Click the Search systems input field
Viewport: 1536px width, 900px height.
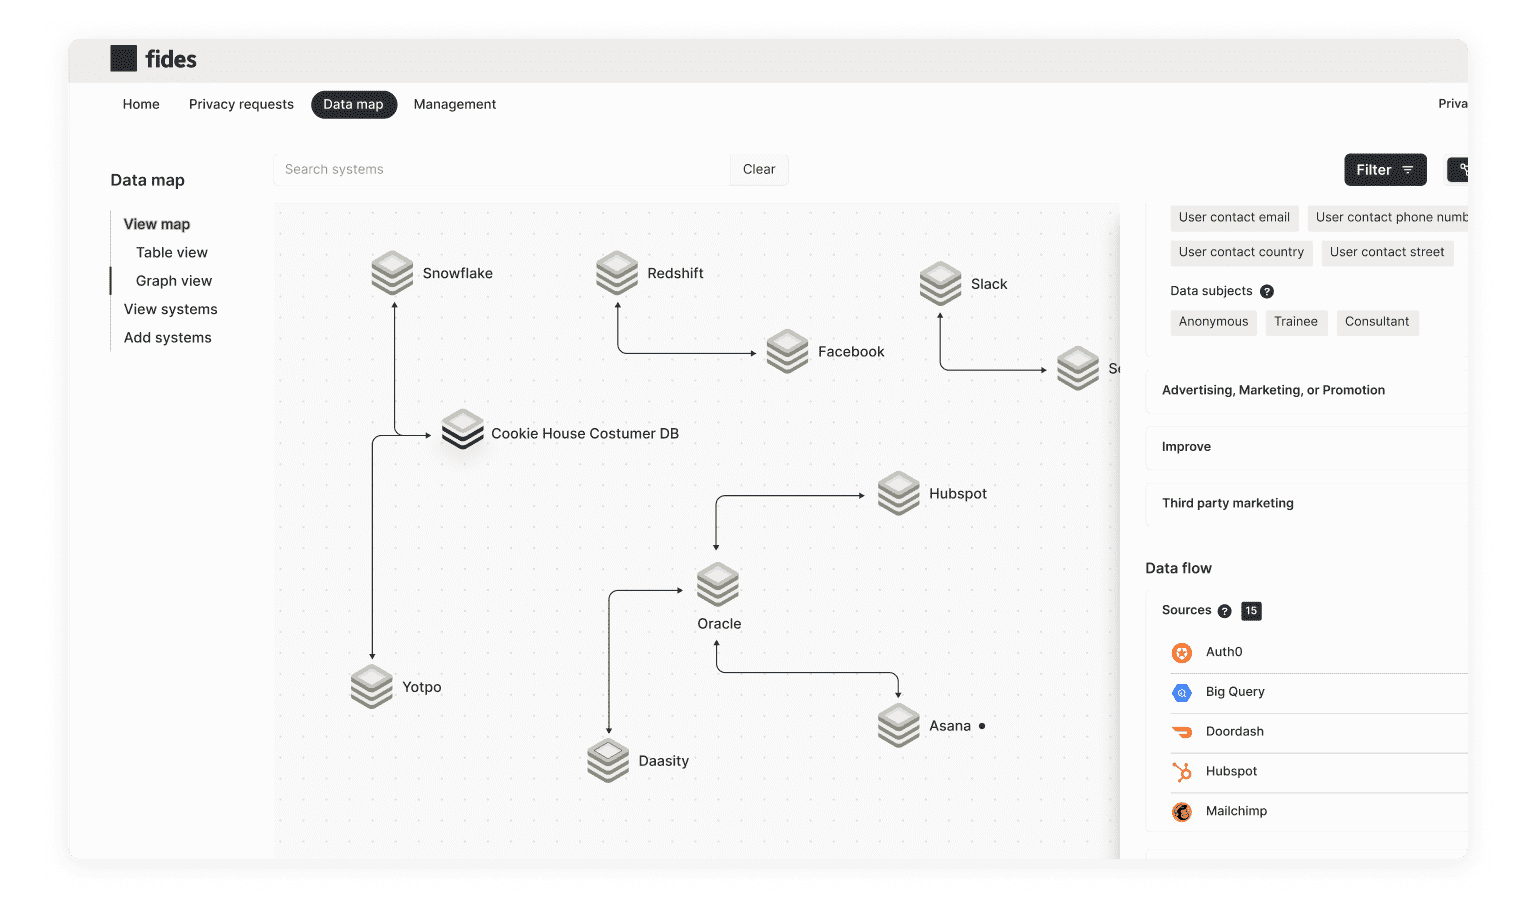point(501,169)
